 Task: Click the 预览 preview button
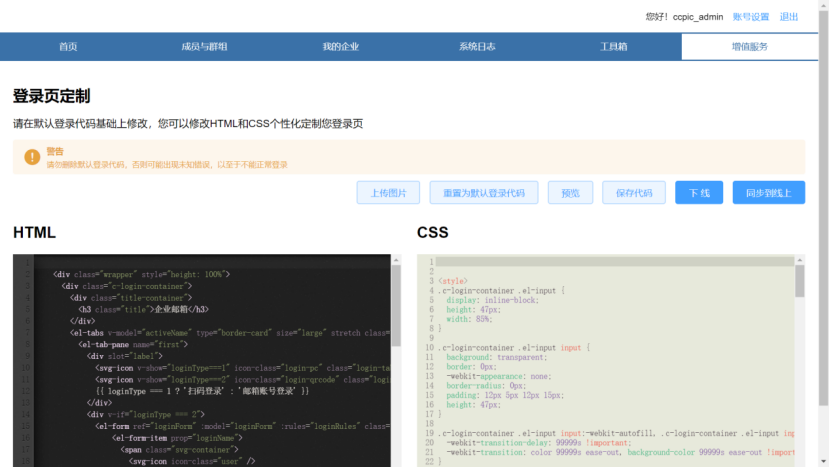pos(570,193)
